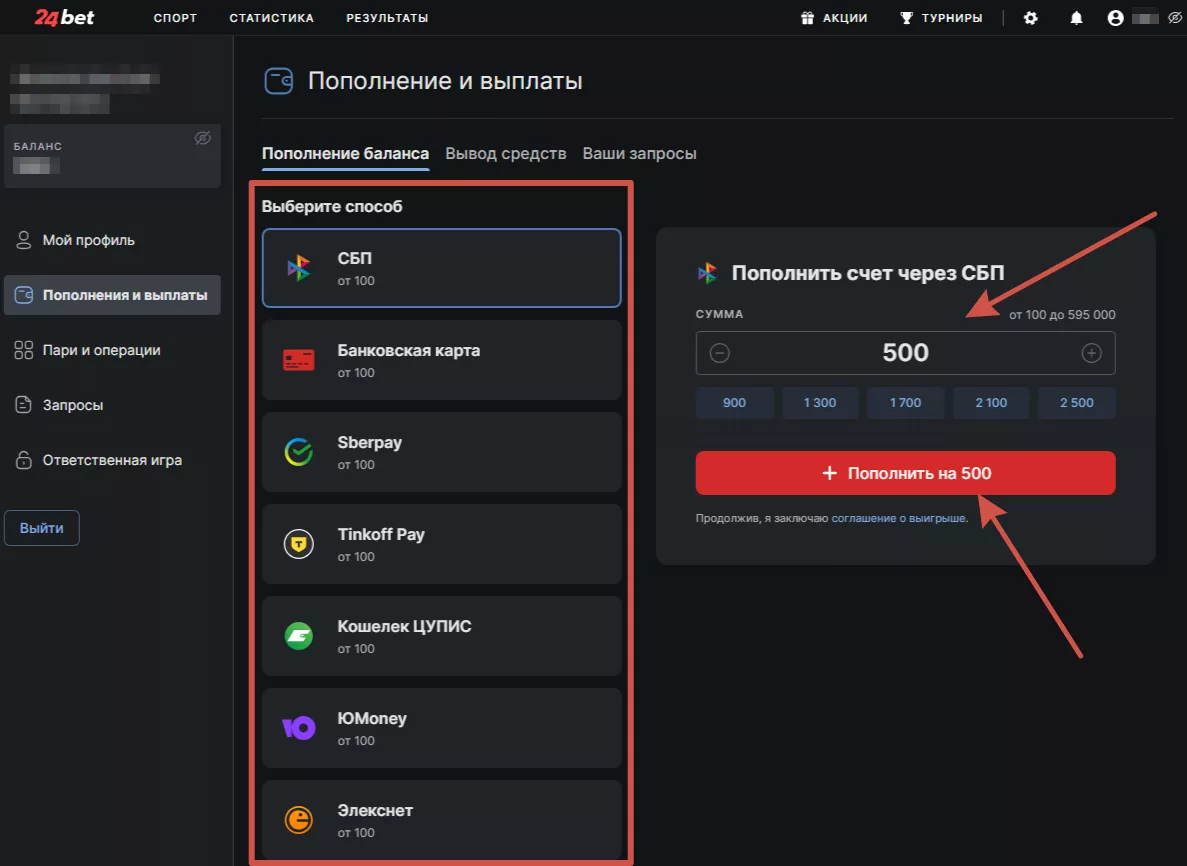1187x866 pixels.
Task: Click the user account avatar icon
Action: pos(1116,18)
